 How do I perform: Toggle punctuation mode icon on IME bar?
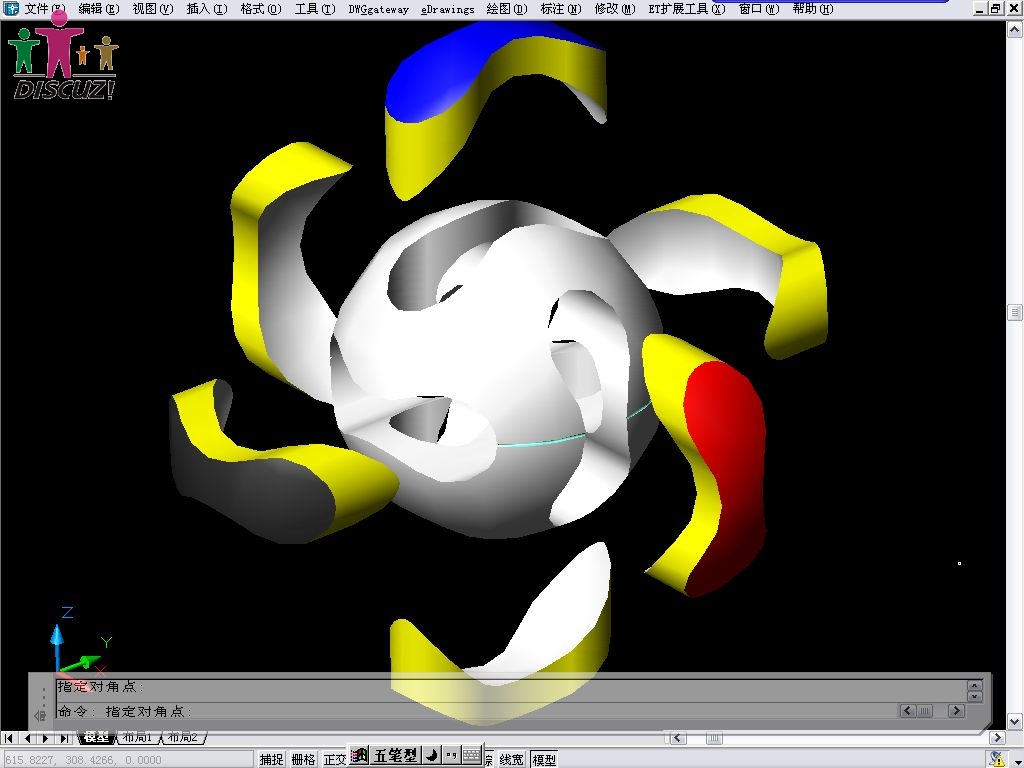(x=451, y=755)
